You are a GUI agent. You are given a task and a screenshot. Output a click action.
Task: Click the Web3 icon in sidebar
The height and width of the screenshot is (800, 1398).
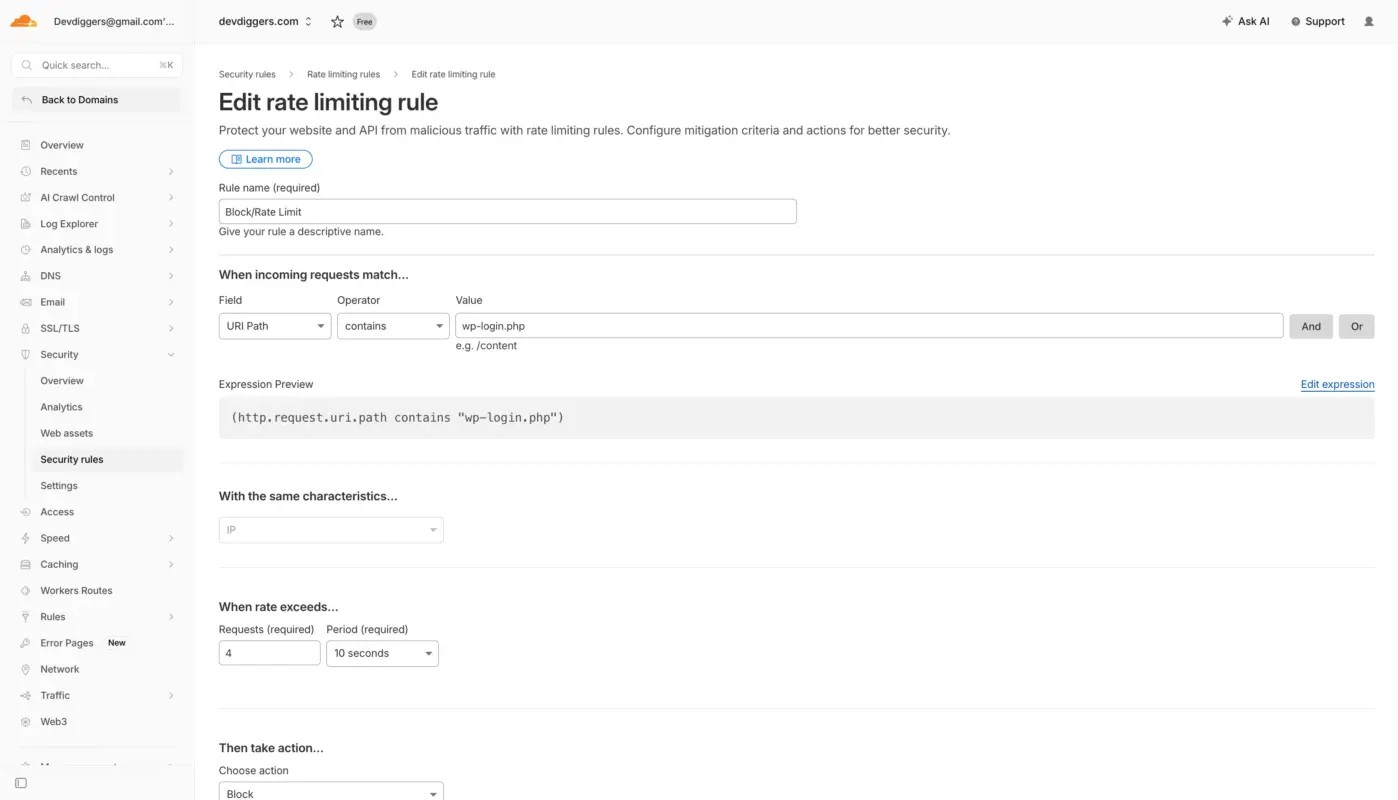tap(26, 721)
